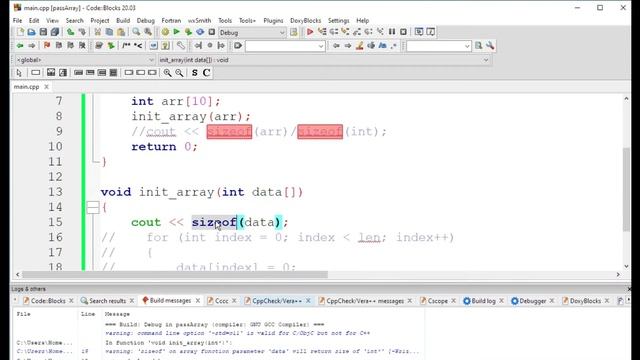Click the highlighted sizeof word on line 15

click(214, 222)
